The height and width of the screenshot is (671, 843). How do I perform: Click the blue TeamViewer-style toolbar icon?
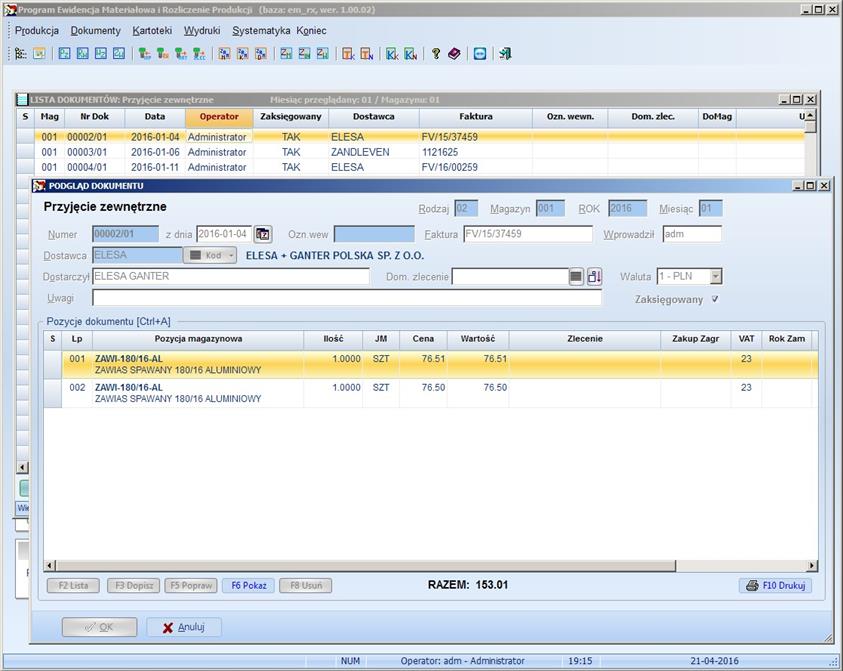(x=480, y=54)
